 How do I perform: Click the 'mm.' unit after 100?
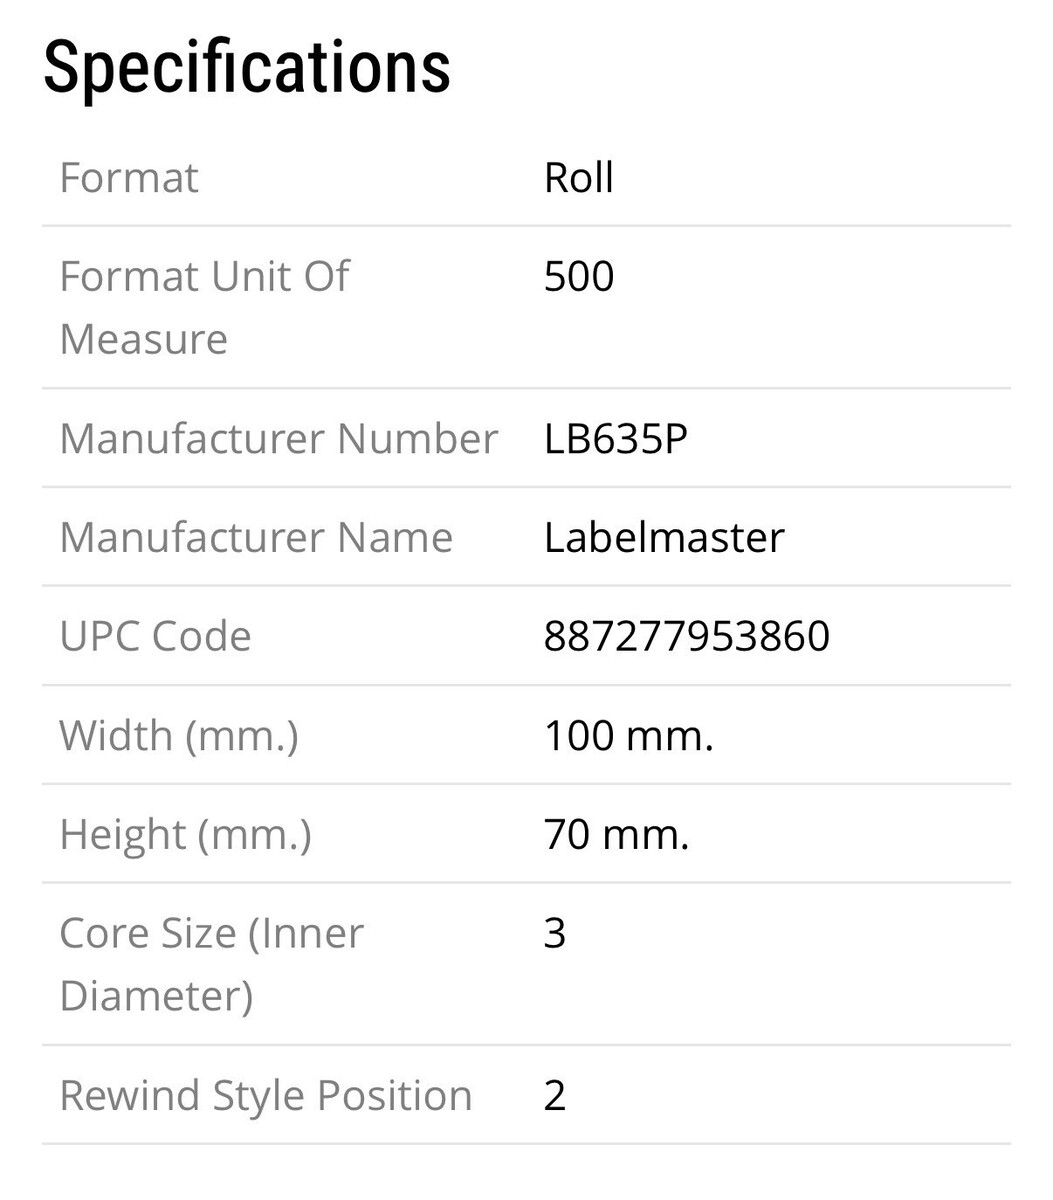669,735
